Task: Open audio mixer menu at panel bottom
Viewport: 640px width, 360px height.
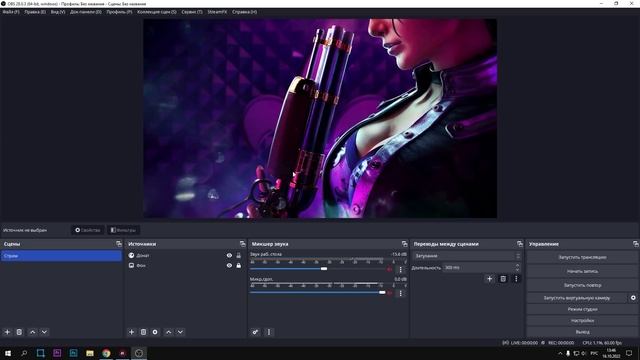Action: pos(269,332)
